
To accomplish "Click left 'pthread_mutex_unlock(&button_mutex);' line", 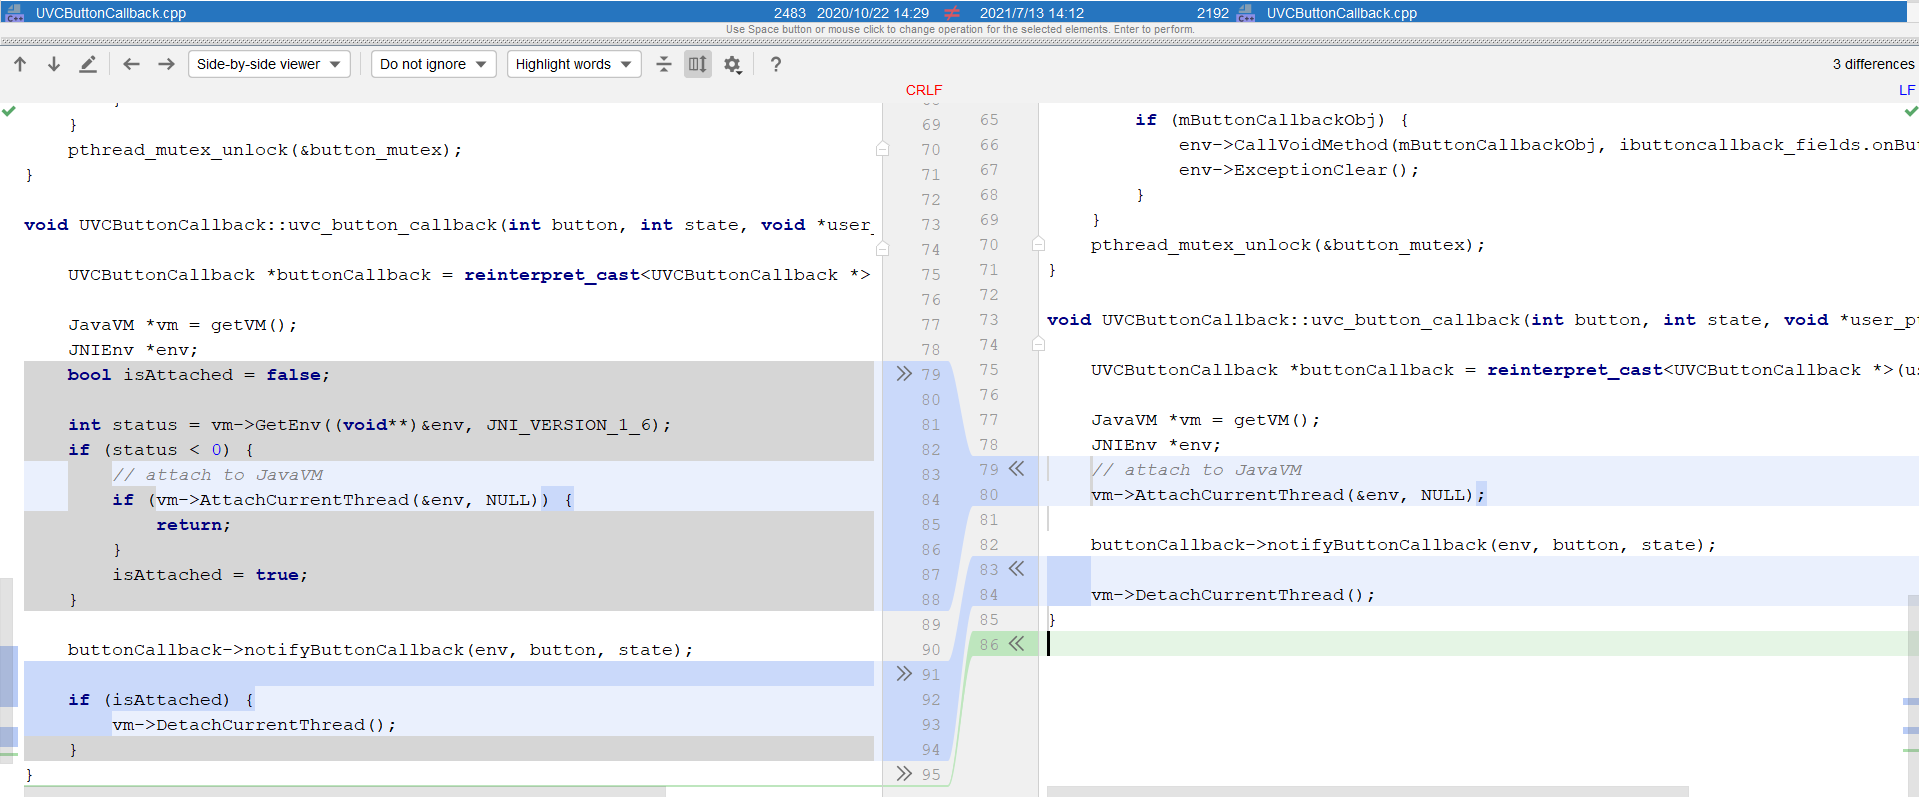I will pos(265,150).
